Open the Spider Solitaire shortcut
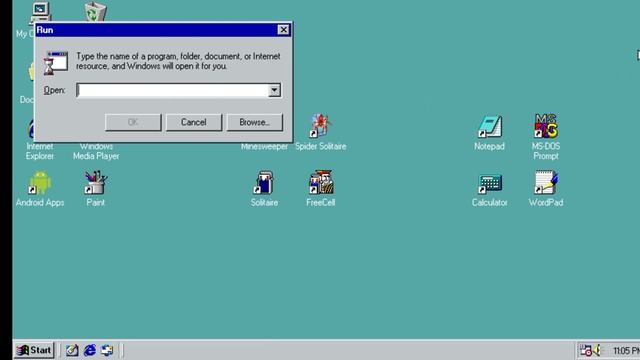 (320, 126)
